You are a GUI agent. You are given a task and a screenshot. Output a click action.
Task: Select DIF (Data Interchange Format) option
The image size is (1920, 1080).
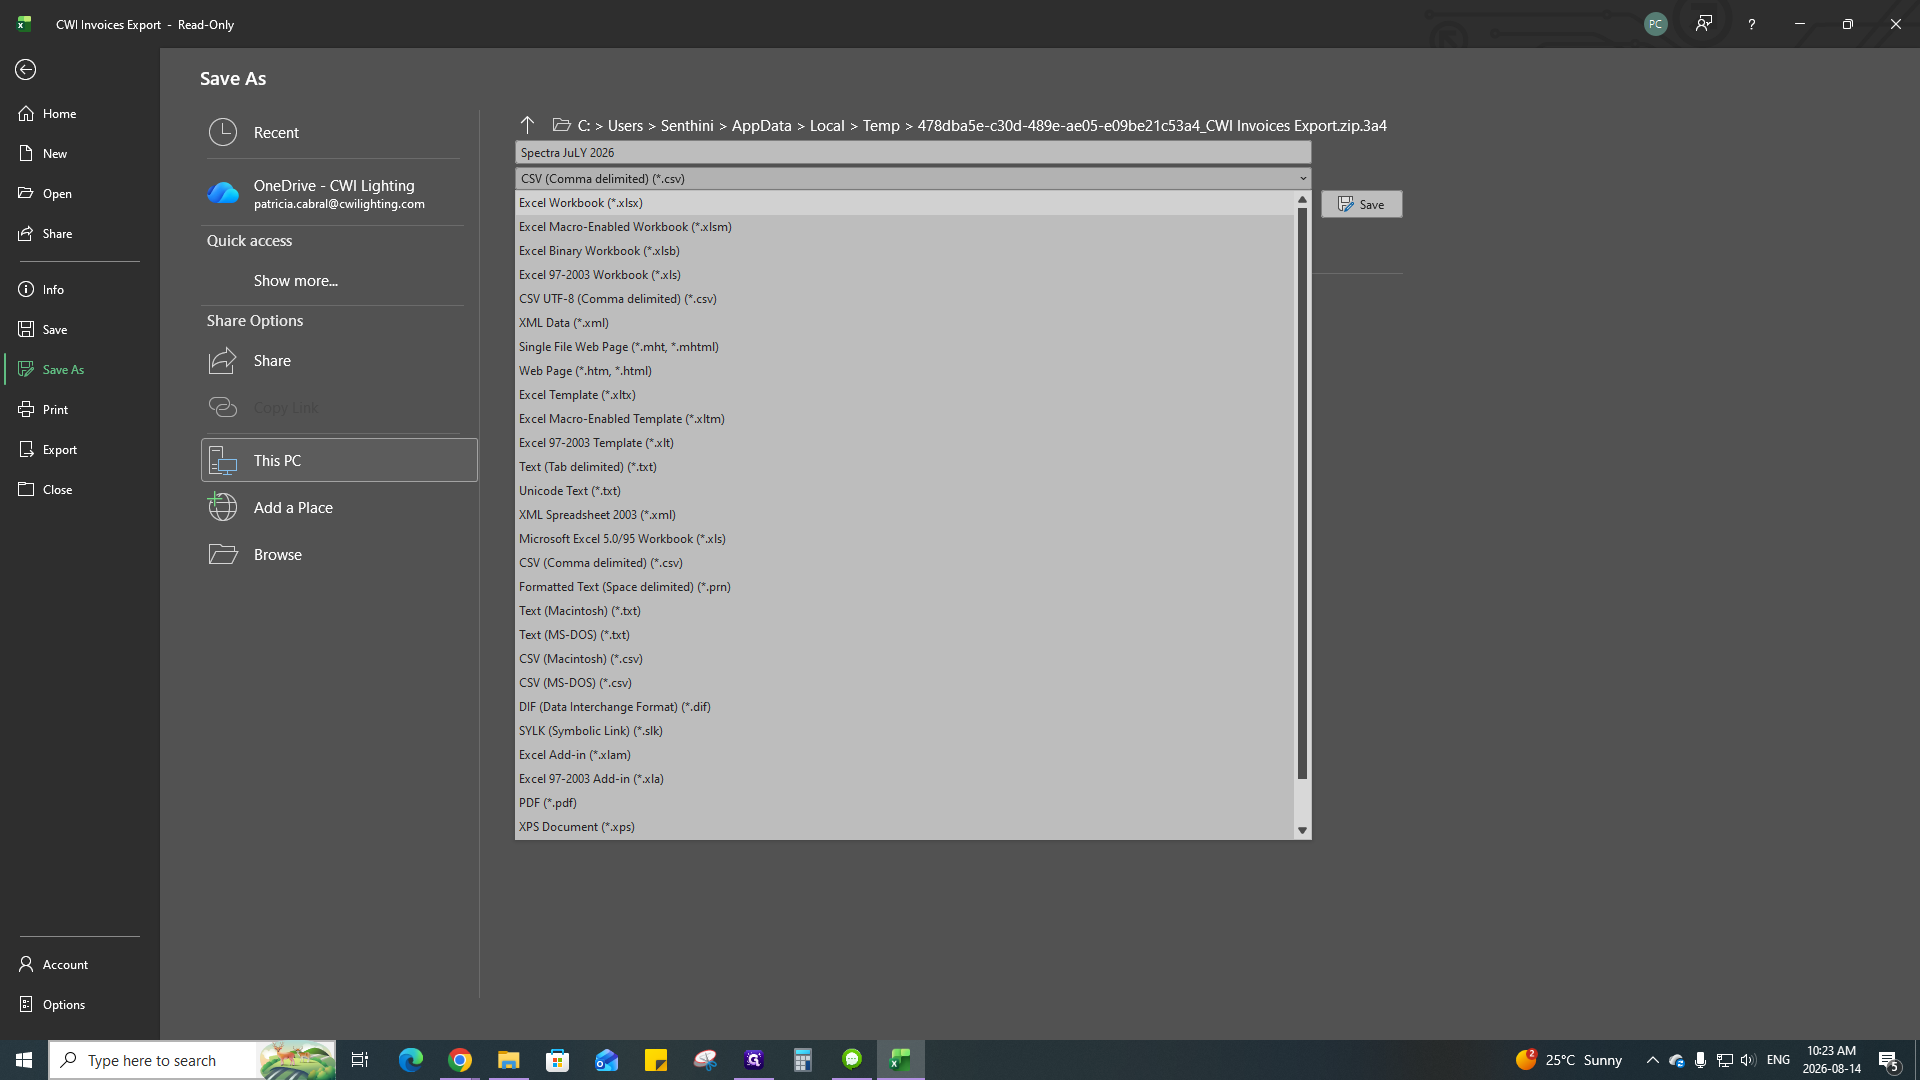(905, 707)
